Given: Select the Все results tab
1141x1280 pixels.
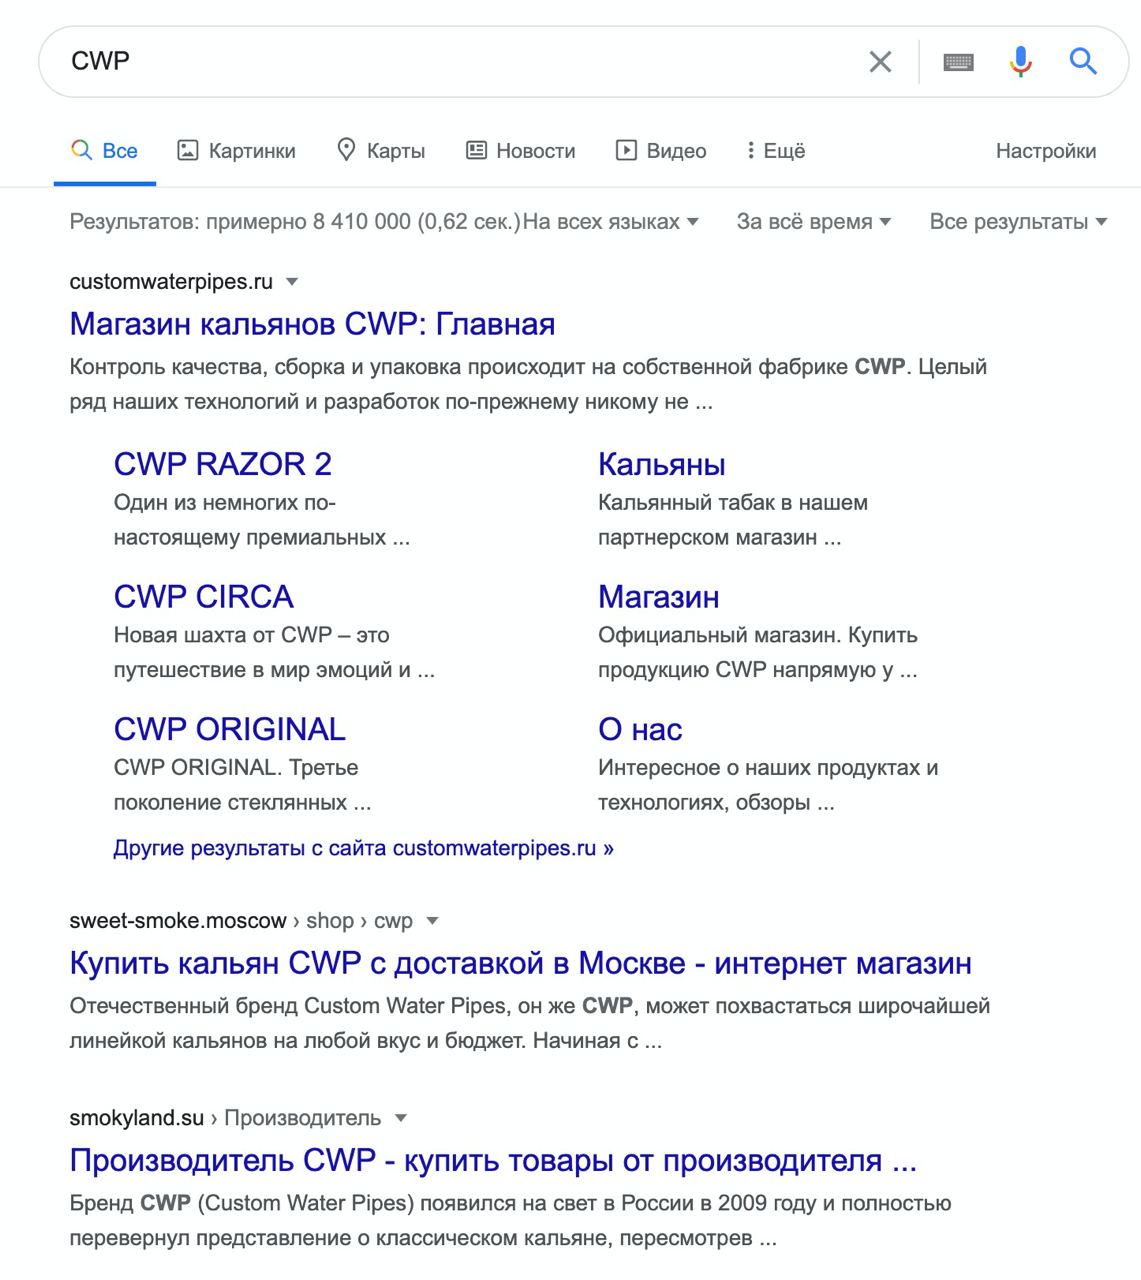Looking at the screenshot, I should pos(105,151).
